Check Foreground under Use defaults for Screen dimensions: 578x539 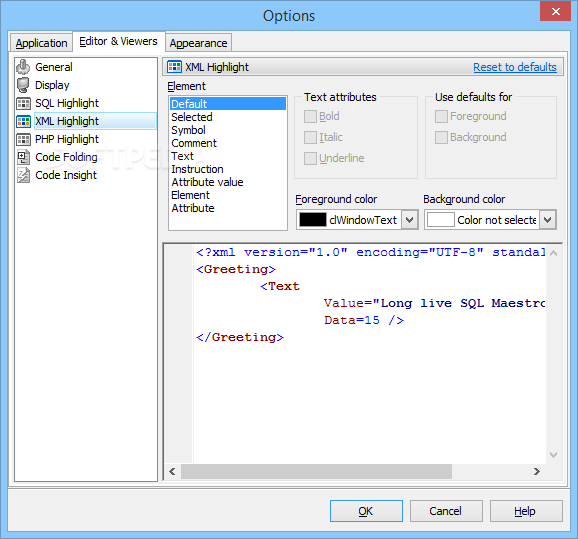441,117
